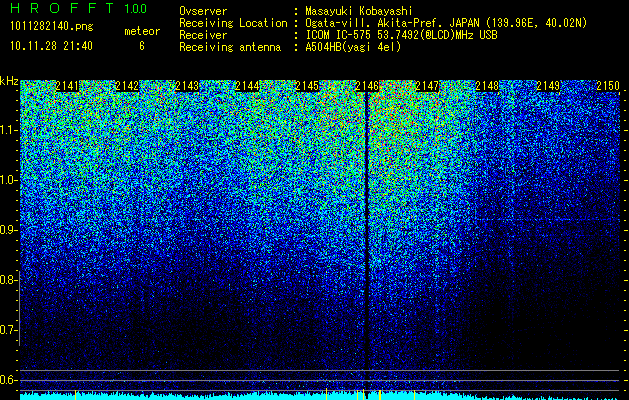The height and width of the screenshot is (400, 629).
Task: Click the 1.1 kHz frequency tick label
Action: 8,130
